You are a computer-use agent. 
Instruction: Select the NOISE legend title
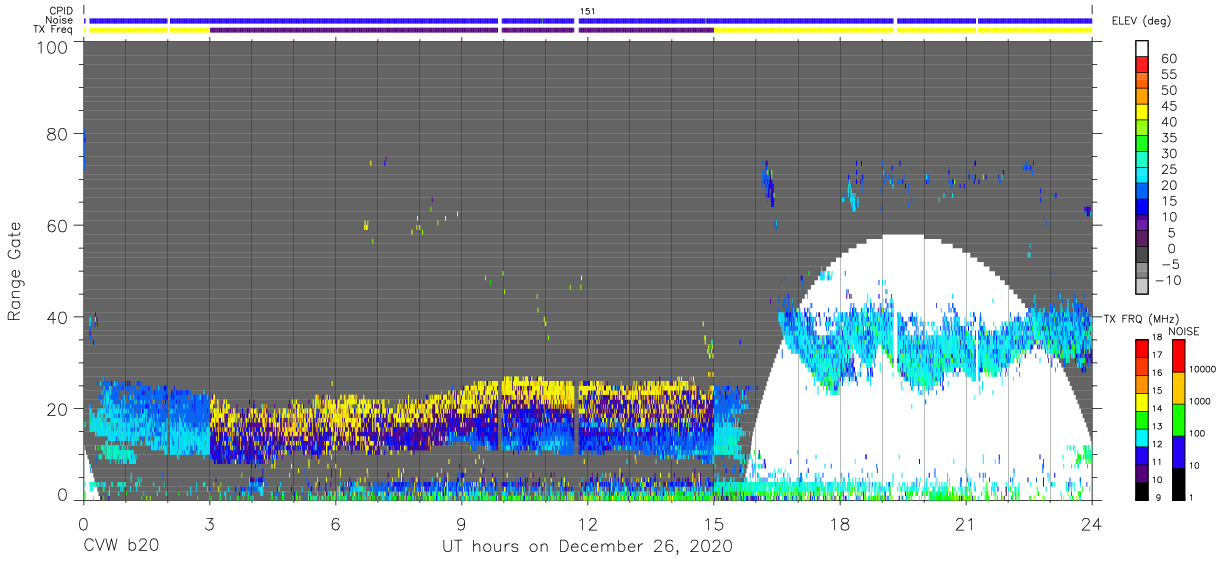click(x=1186, y=331)
